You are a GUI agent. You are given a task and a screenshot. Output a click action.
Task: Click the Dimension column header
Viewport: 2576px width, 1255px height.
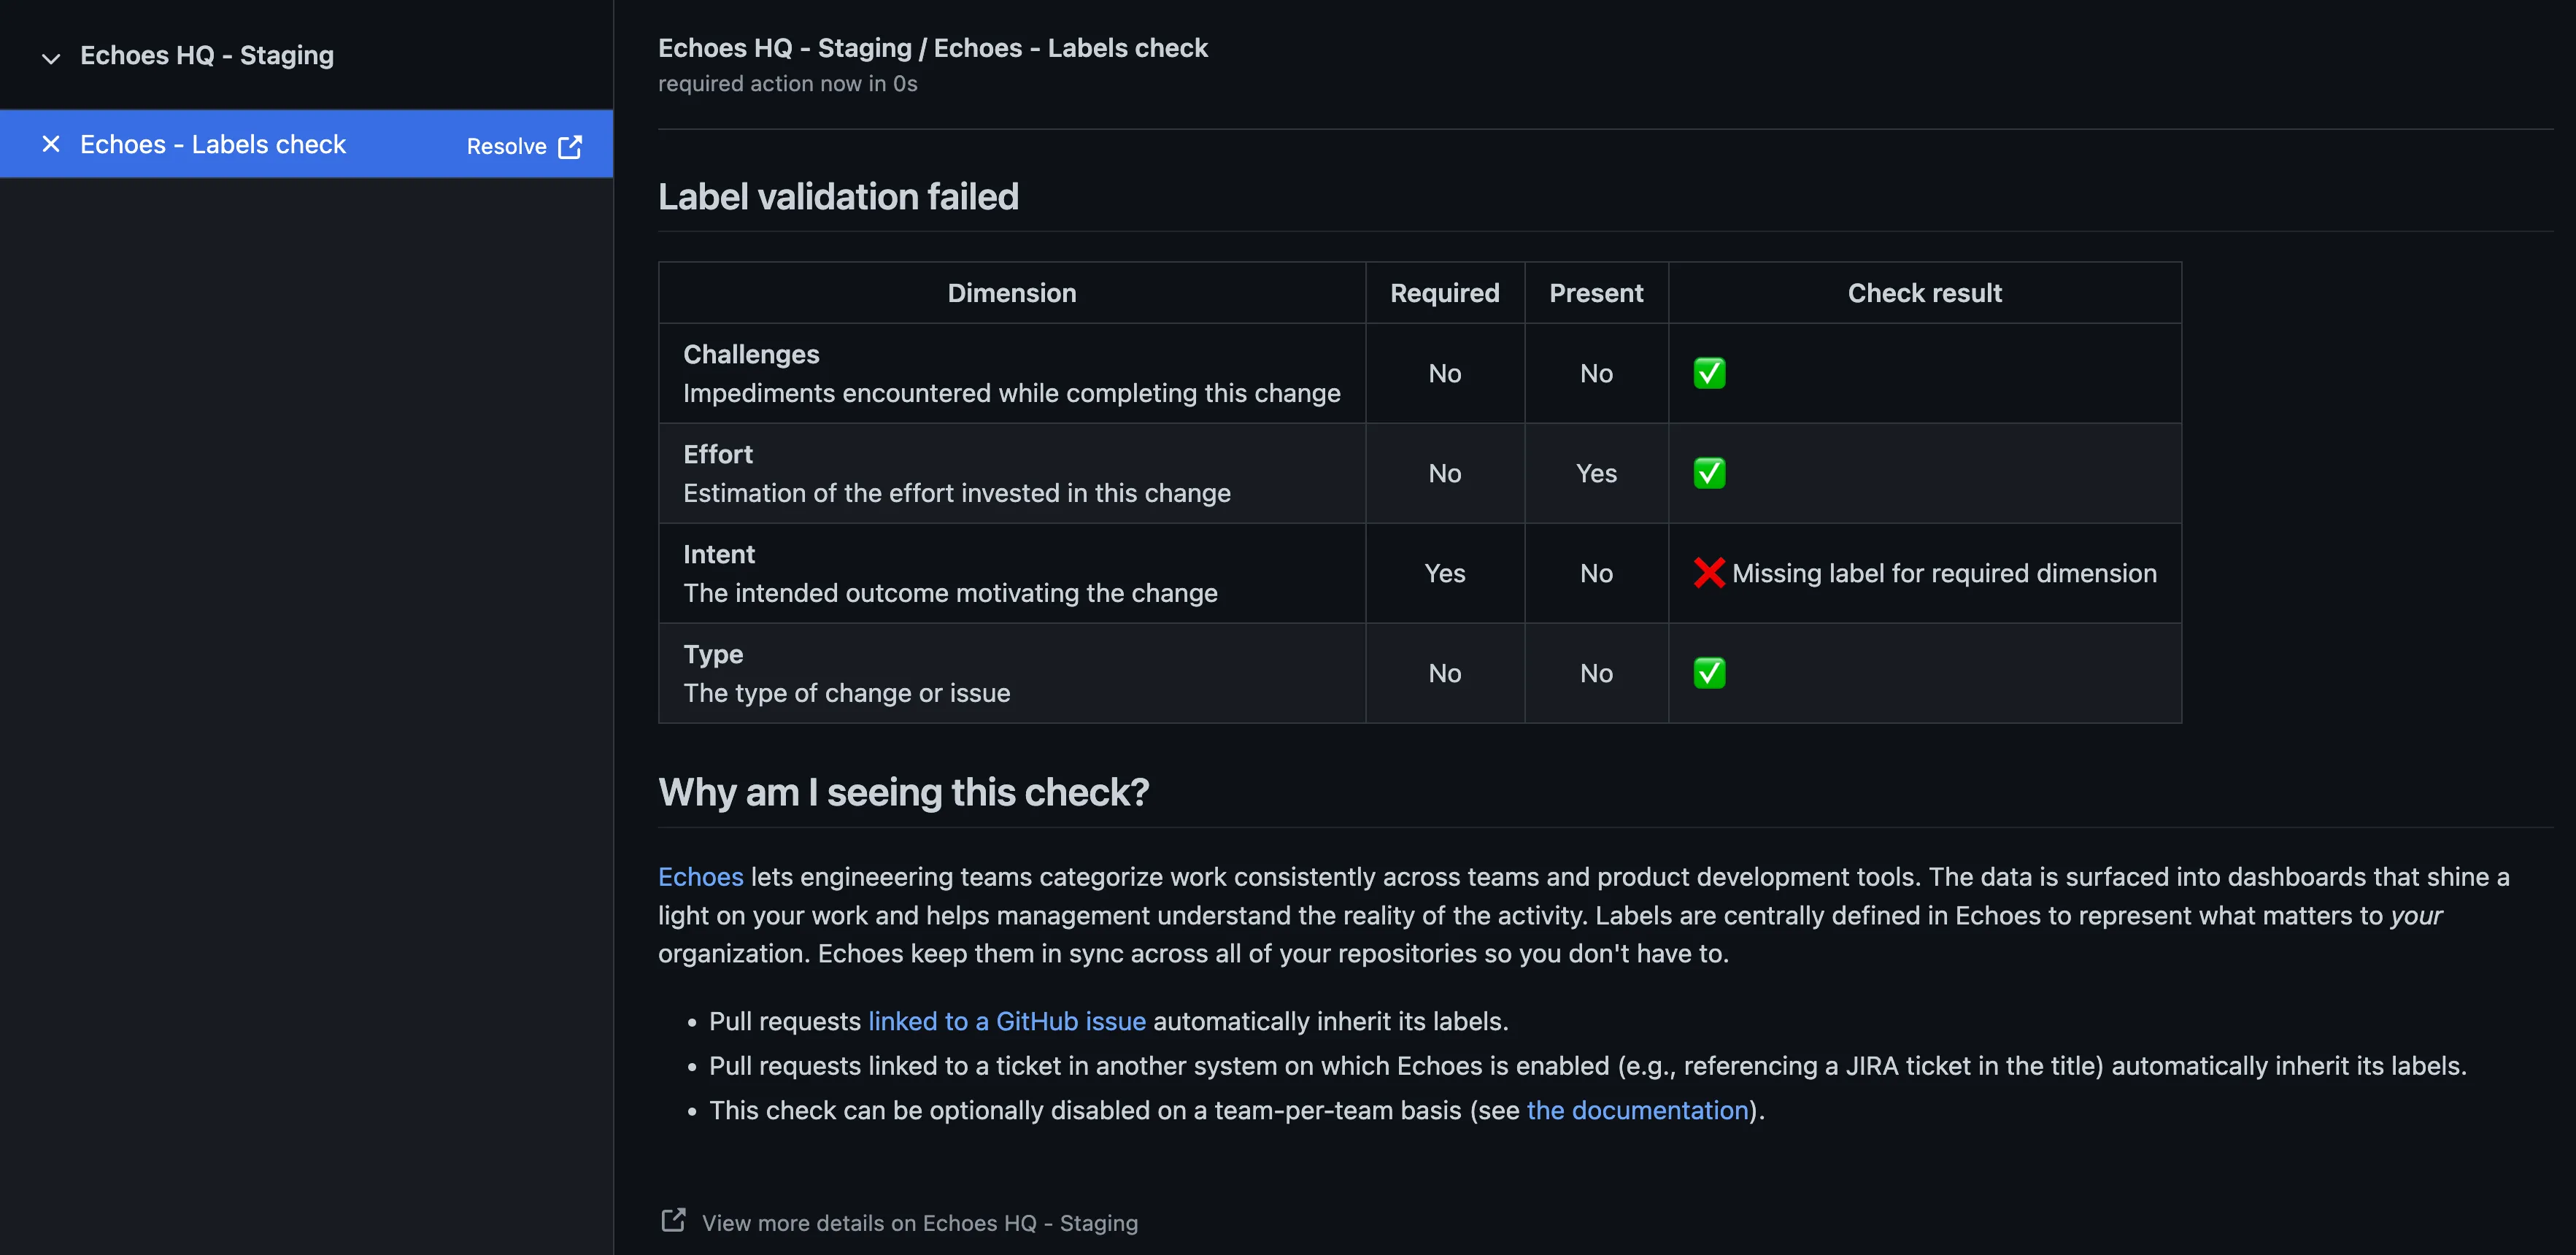[1012, 293]
